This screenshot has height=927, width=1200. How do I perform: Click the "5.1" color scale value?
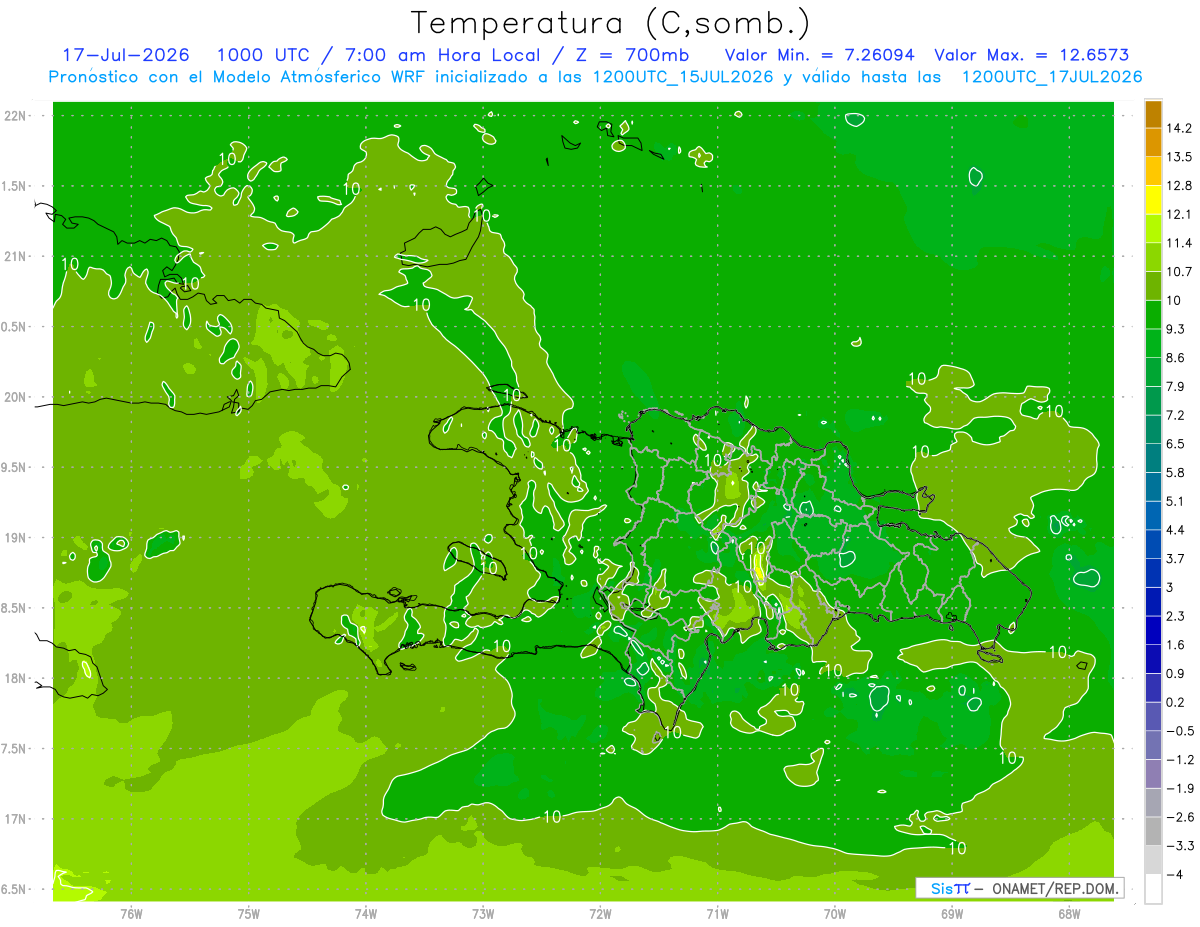pyautogui.click(x=1176, y=501)
